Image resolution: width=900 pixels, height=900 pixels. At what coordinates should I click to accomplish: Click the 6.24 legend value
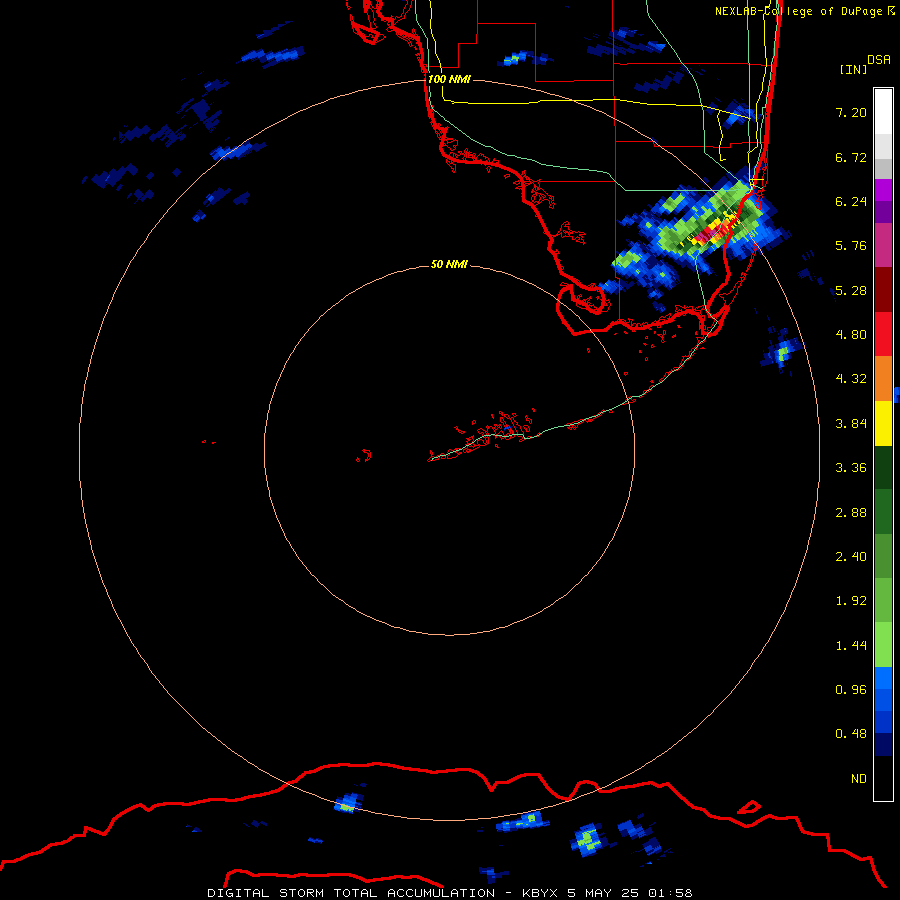pyautogui.click(x=851, y=201)
